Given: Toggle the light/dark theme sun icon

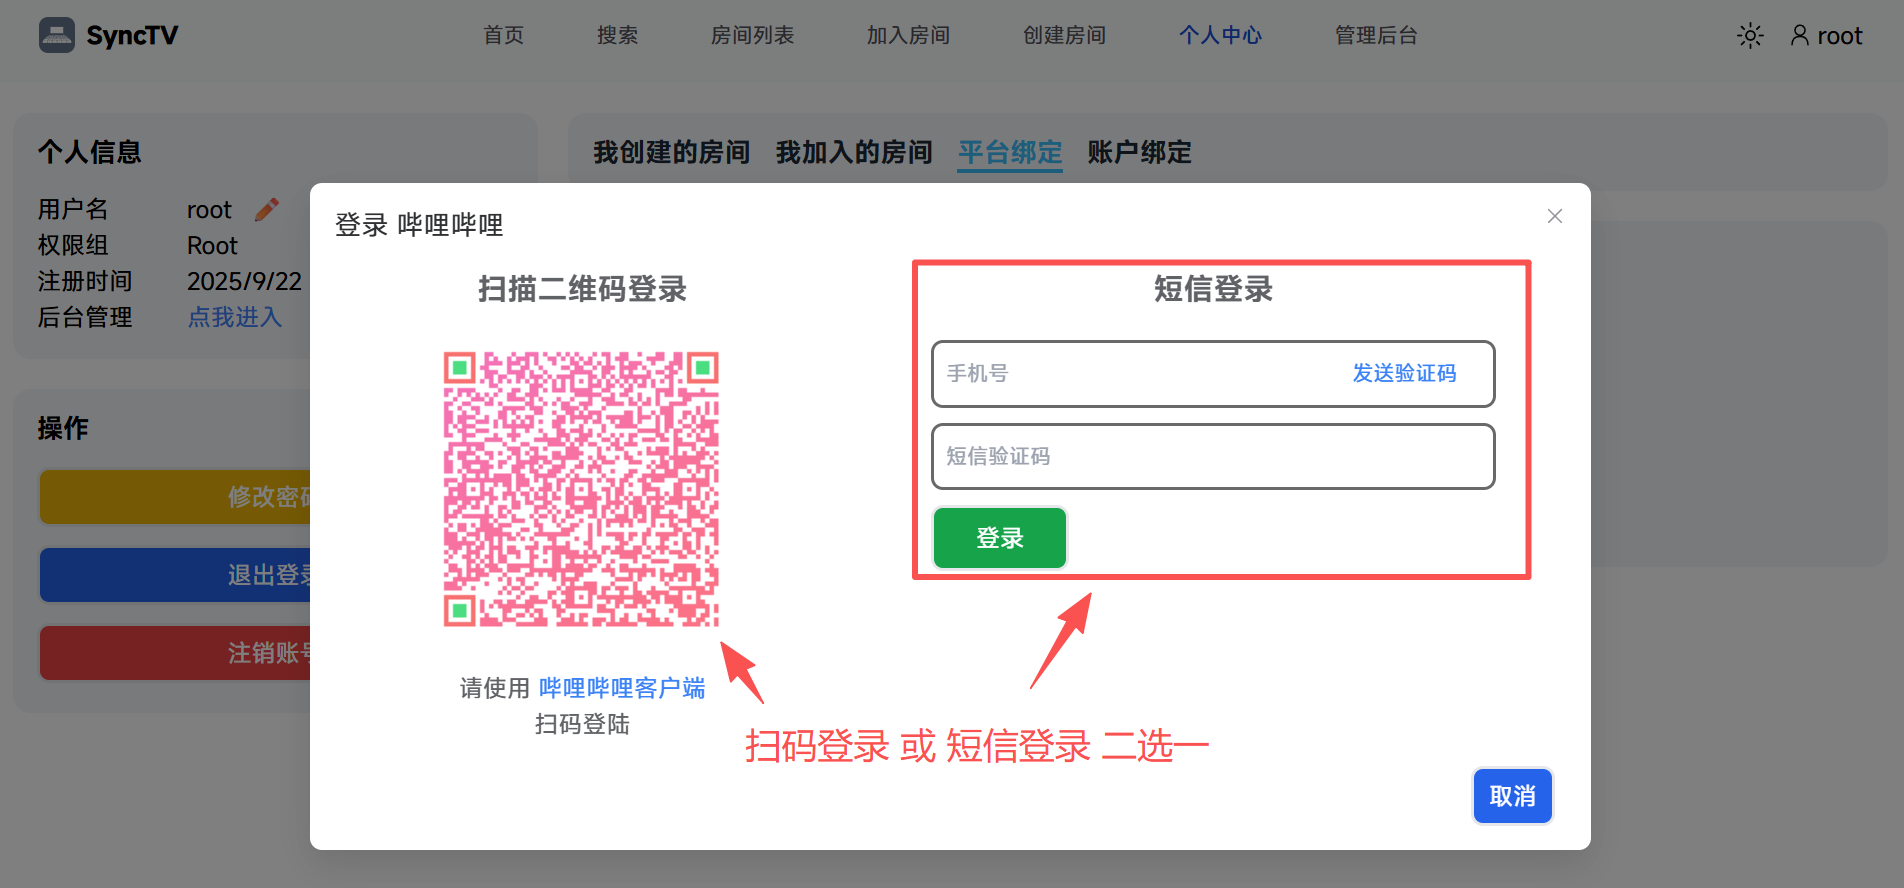Looking at the screenshot, I should pos(1750,36).
